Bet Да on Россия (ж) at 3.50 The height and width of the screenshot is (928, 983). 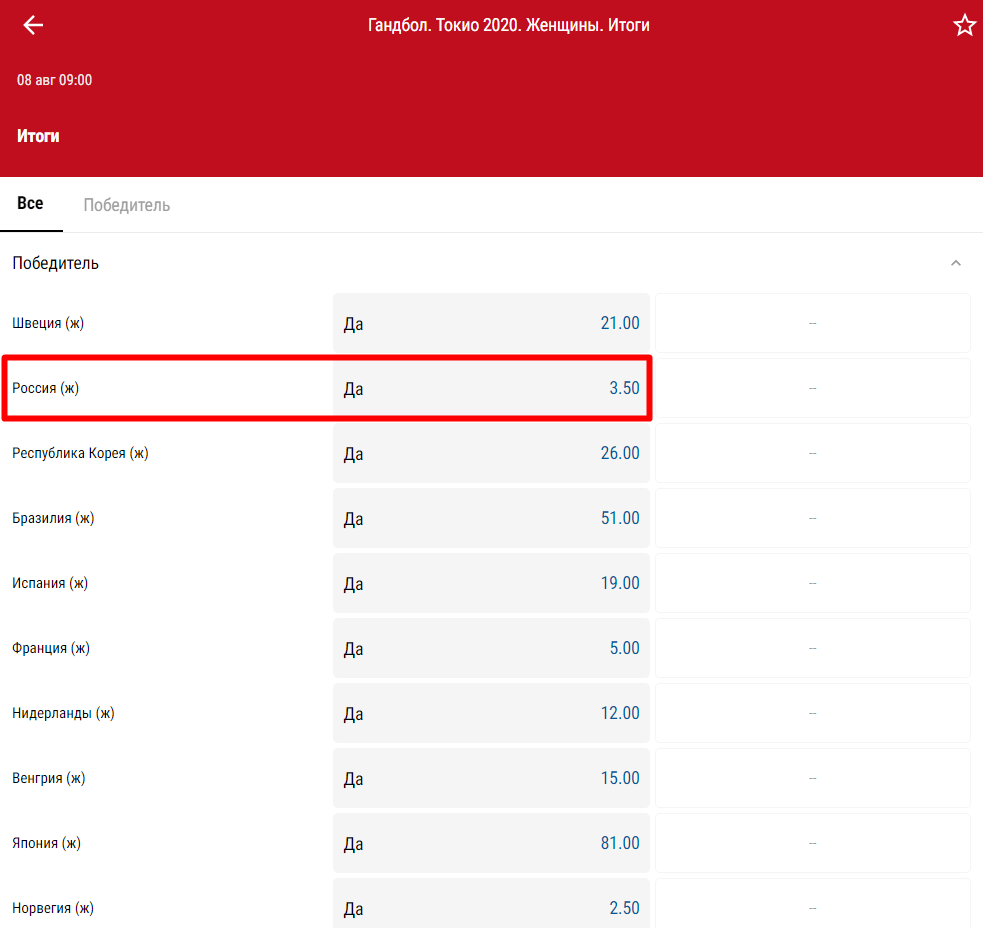(x=492, y=388)
